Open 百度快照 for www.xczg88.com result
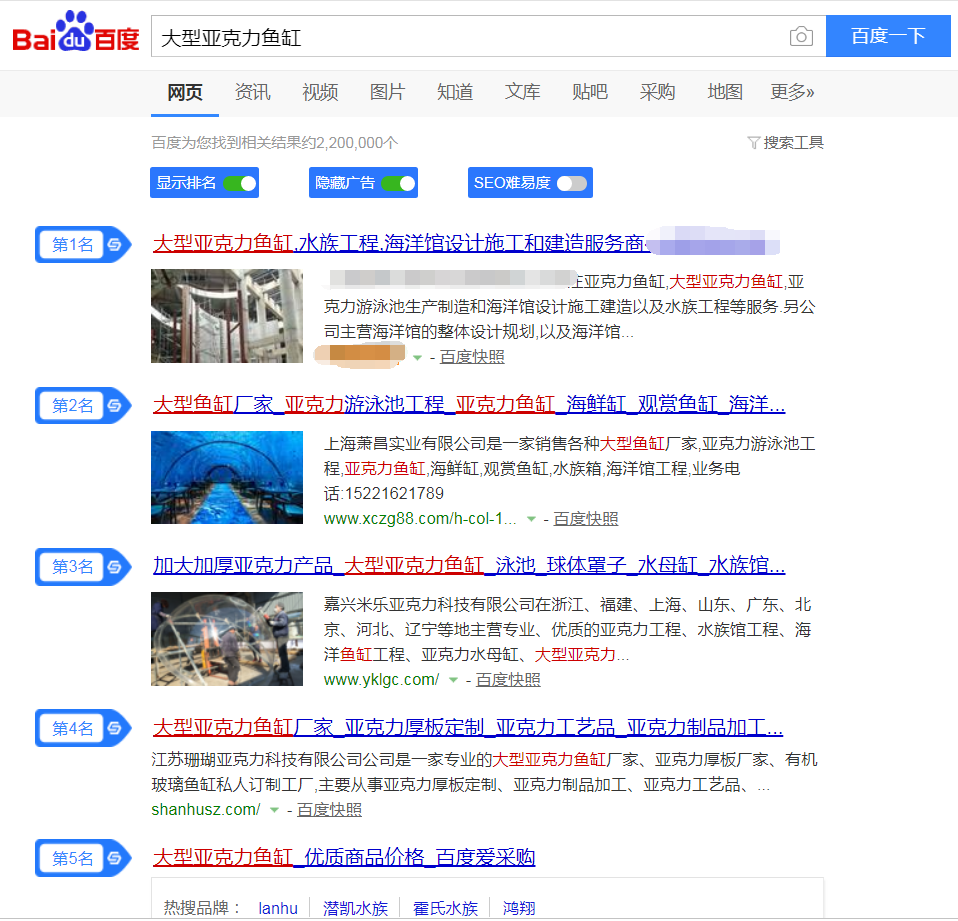The height and width of the screenshot is (921, 958). click(x=586, y=519)
